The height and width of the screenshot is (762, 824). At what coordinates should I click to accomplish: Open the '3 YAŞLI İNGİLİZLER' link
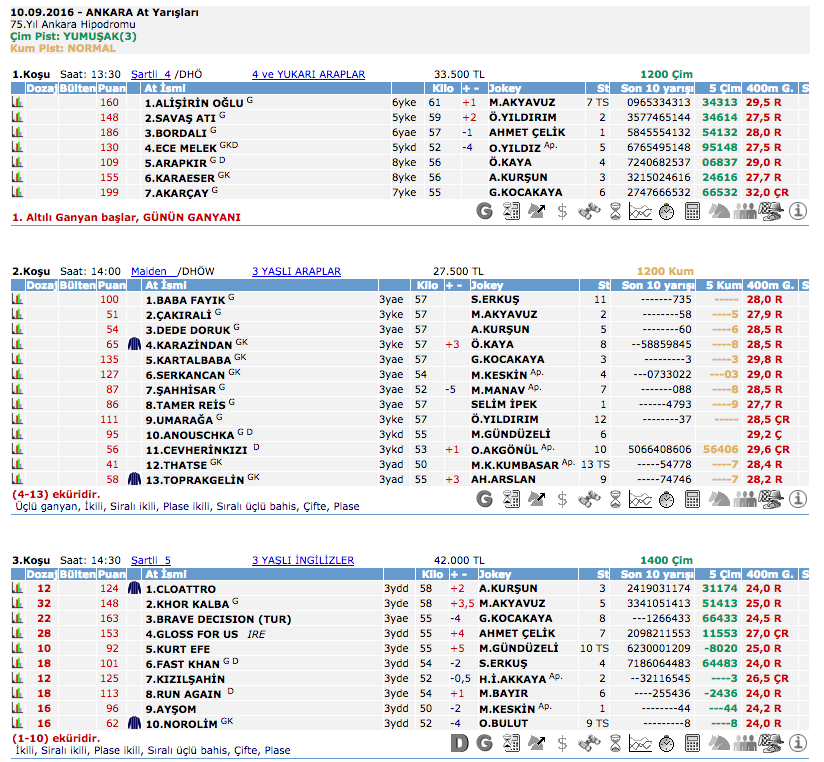pyautogui.click(x=303, y=560)
